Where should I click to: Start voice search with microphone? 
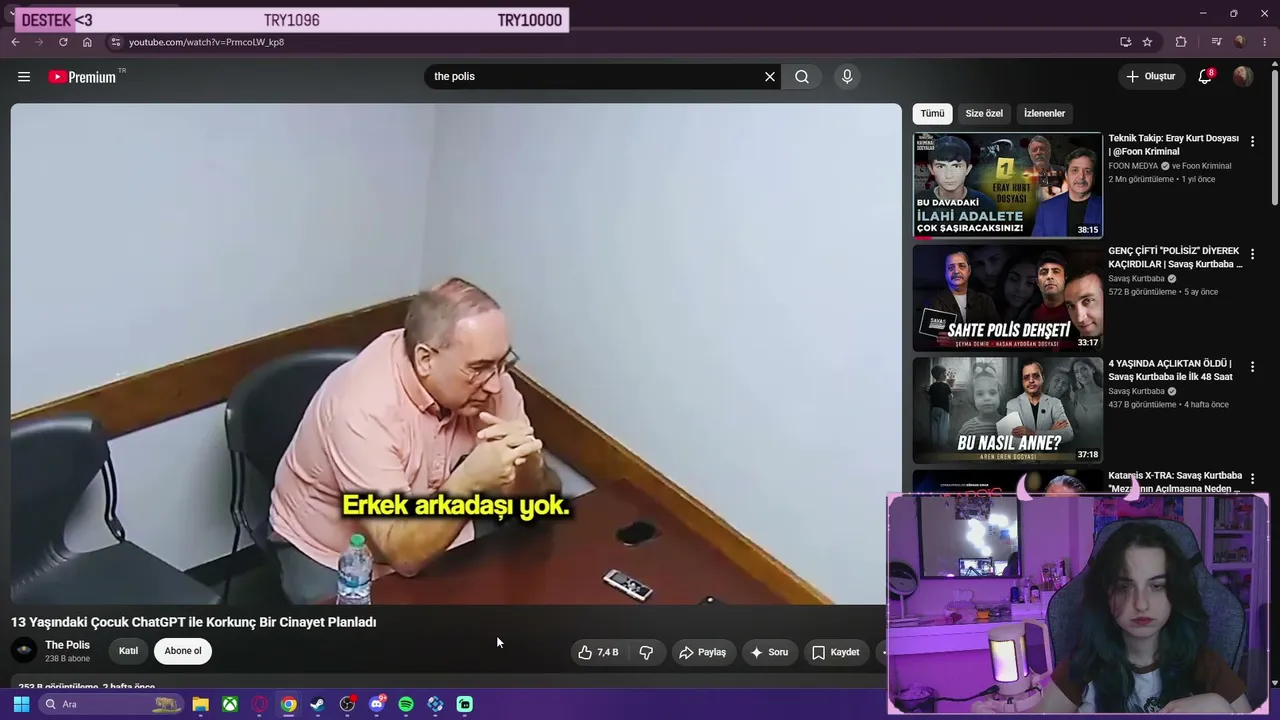click(847, 77)
